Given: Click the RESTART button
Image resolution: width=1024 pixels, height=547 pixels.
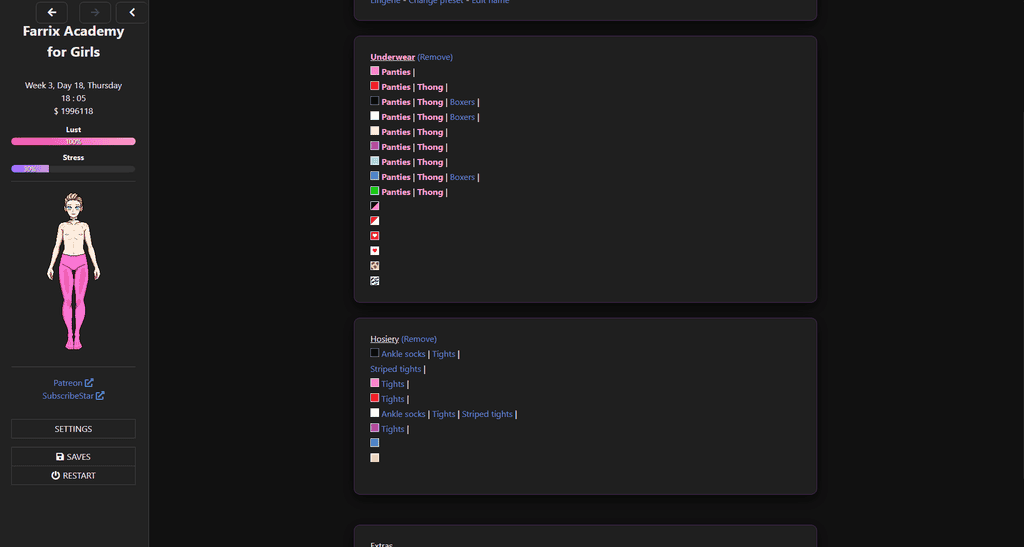Looking at the screenshot, I should tap(73, 475).
